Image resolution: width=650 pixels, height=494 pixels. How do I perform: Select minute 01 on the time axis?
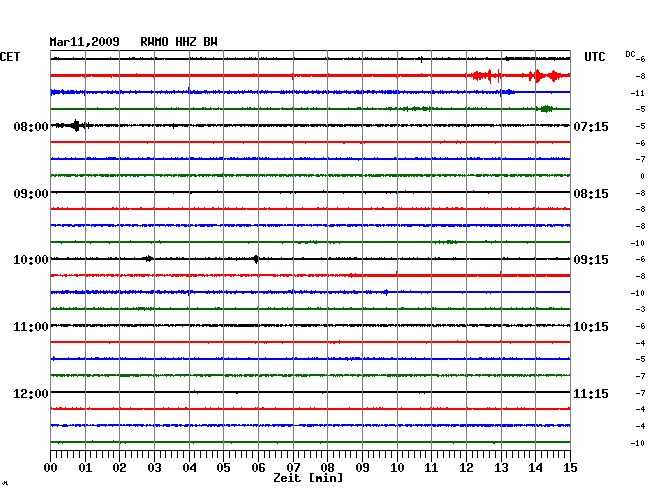click(x=85, y=468)
